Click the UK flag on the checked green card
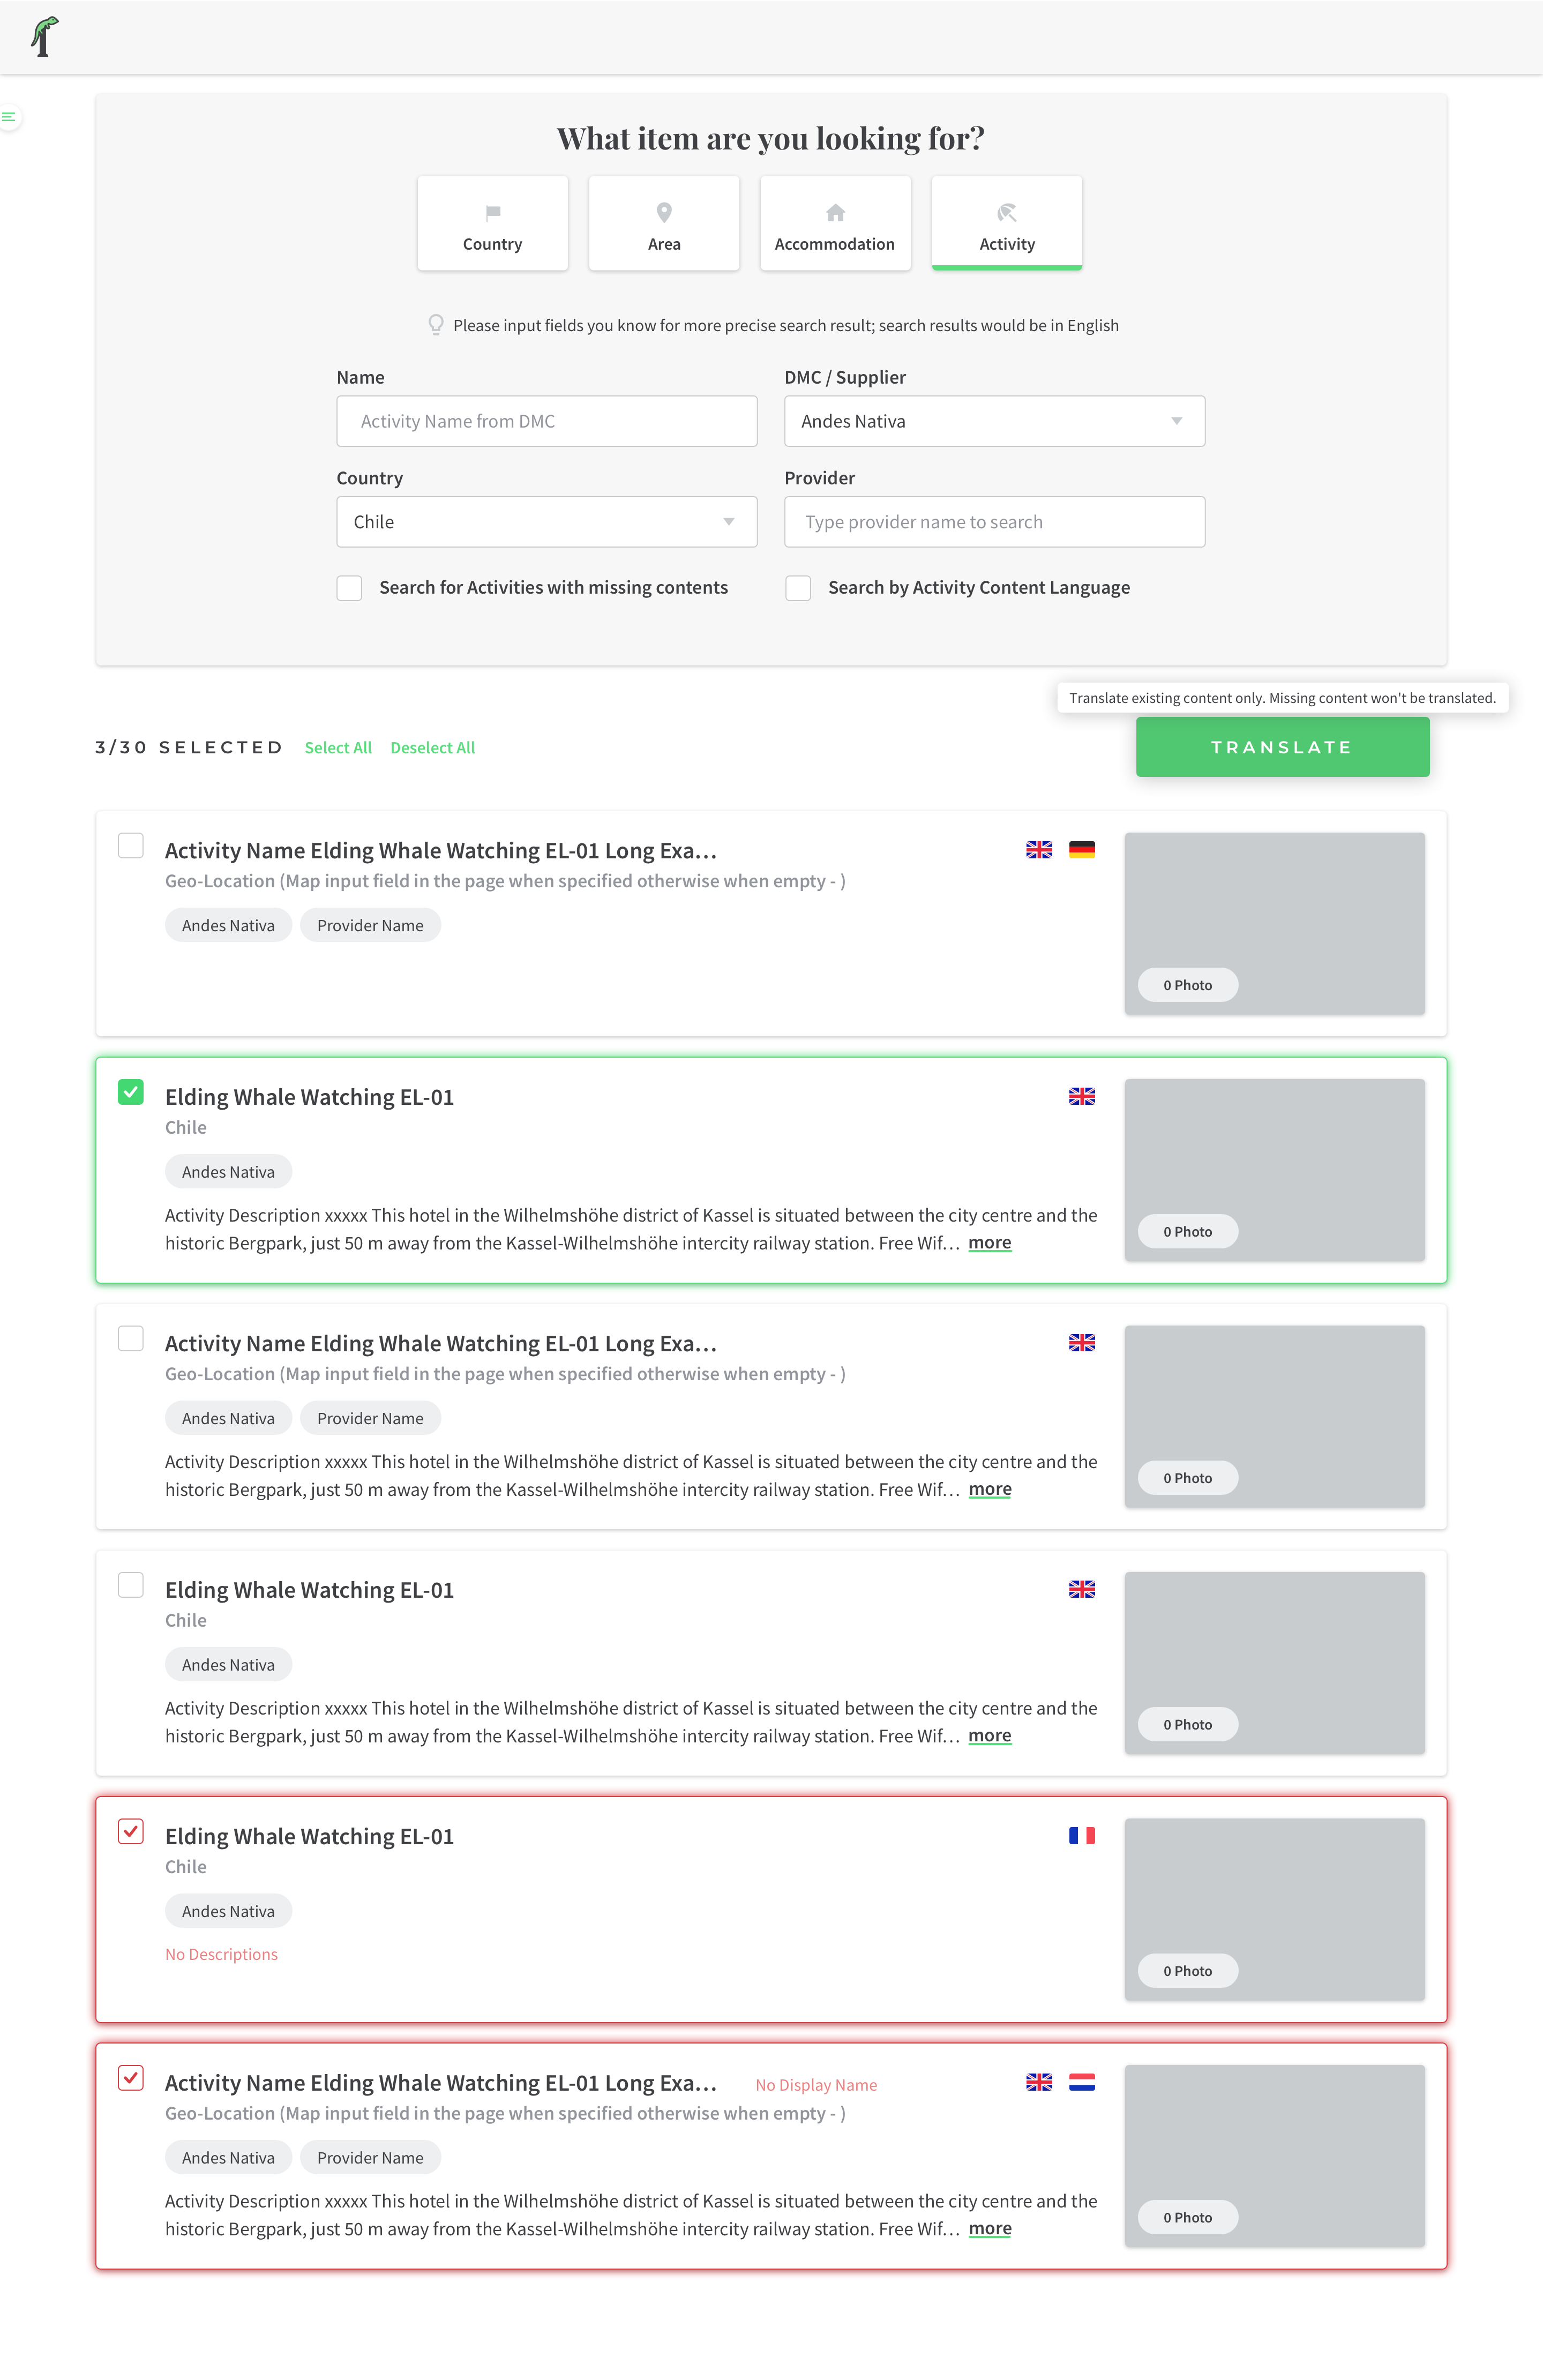This screenshot has height=2380, width=1543. point(1081,1096)
